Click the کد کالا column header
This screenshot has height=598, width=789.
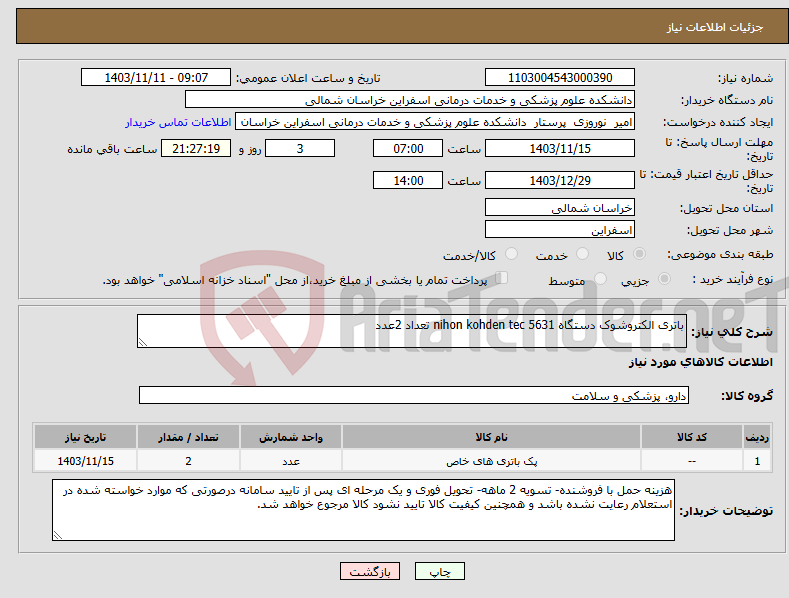tap(692, 437)
